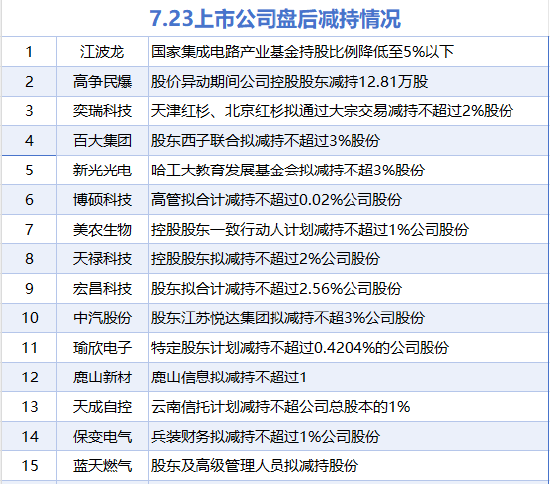Select the row number 5 cell
Image resolution: width=550 pixels, height=484 pixels.
[29, 170]
